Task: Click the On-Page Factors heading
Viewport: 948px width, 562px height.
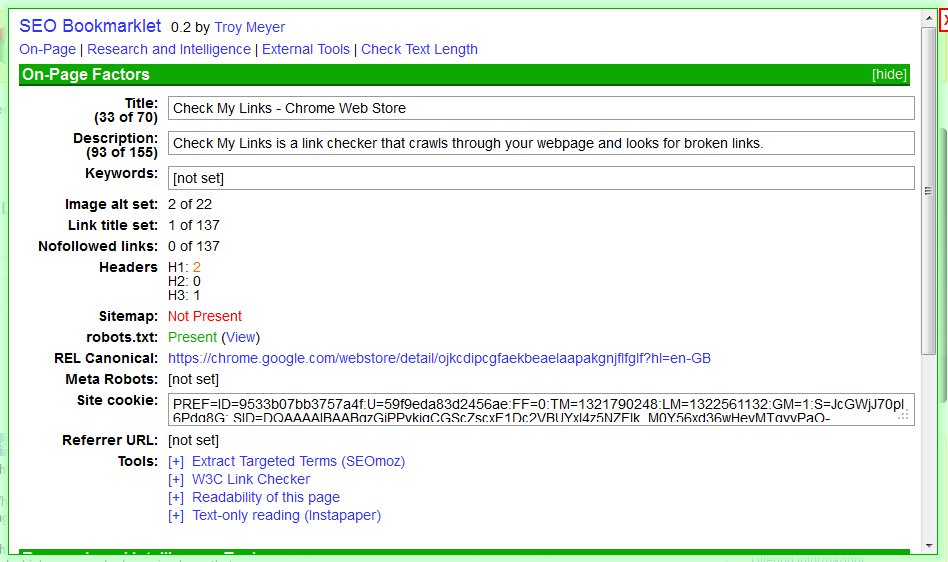Action: (x=86, y=74)
